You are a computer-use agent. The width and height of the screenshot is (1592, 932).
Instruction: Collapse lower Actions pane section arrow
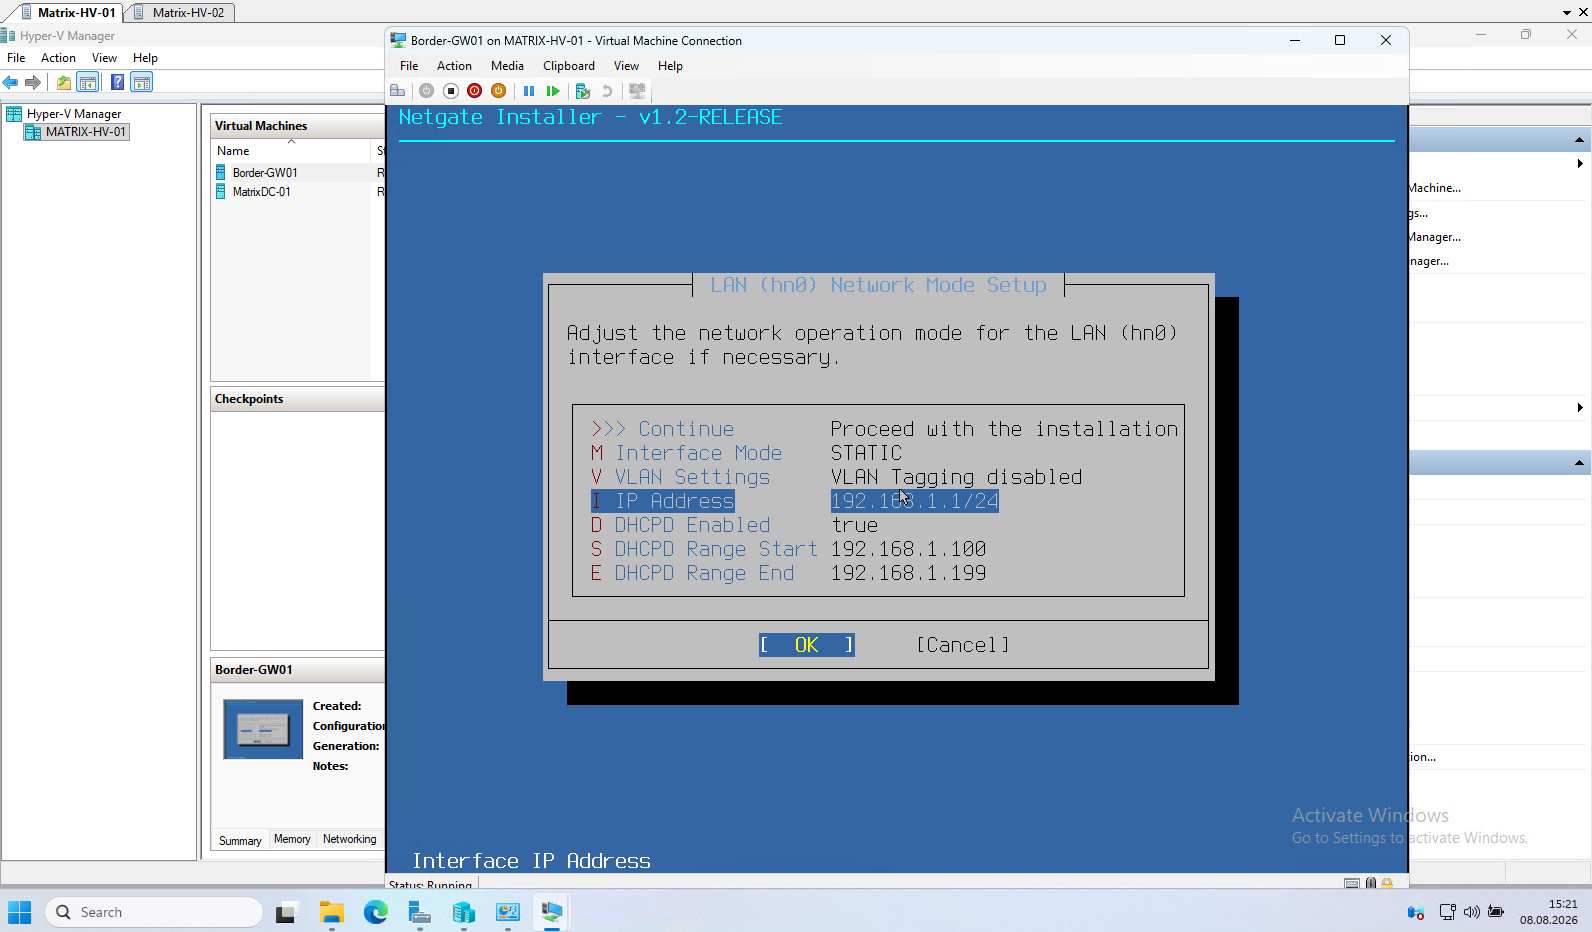[x=1579, y=463]
